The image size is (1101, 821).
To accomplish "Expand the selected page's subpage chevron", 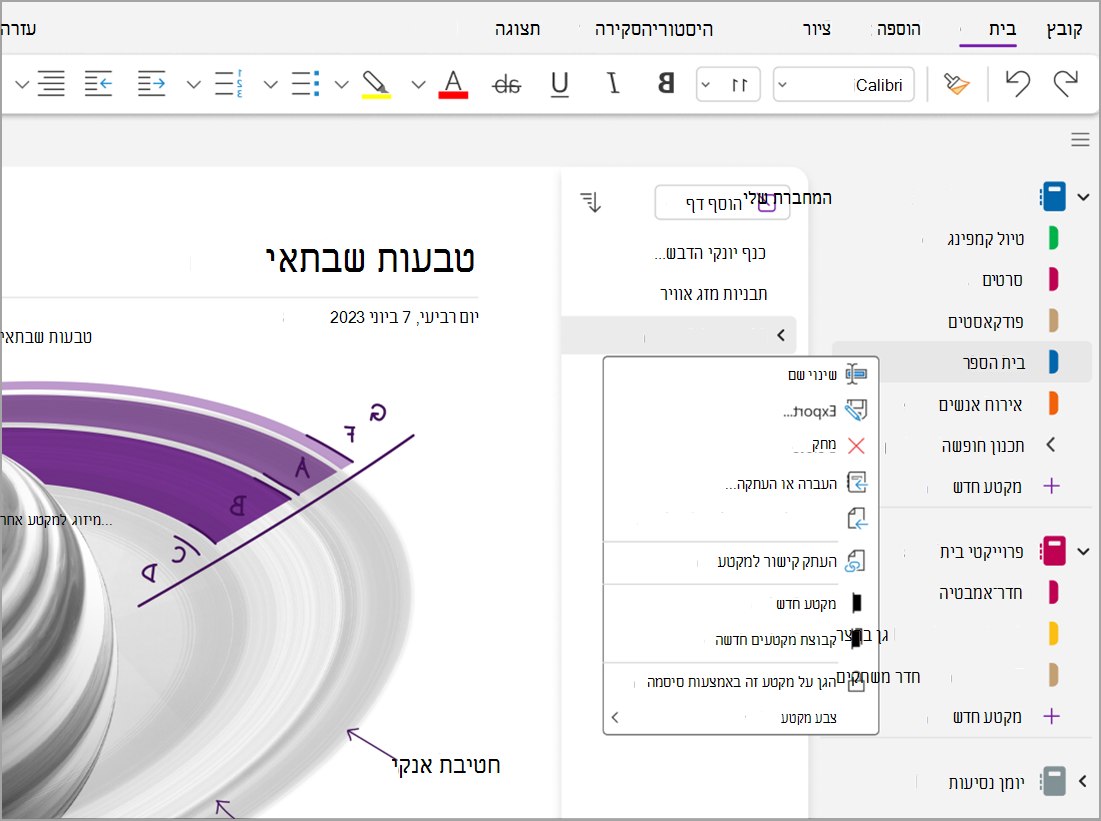I will [781, 335].
